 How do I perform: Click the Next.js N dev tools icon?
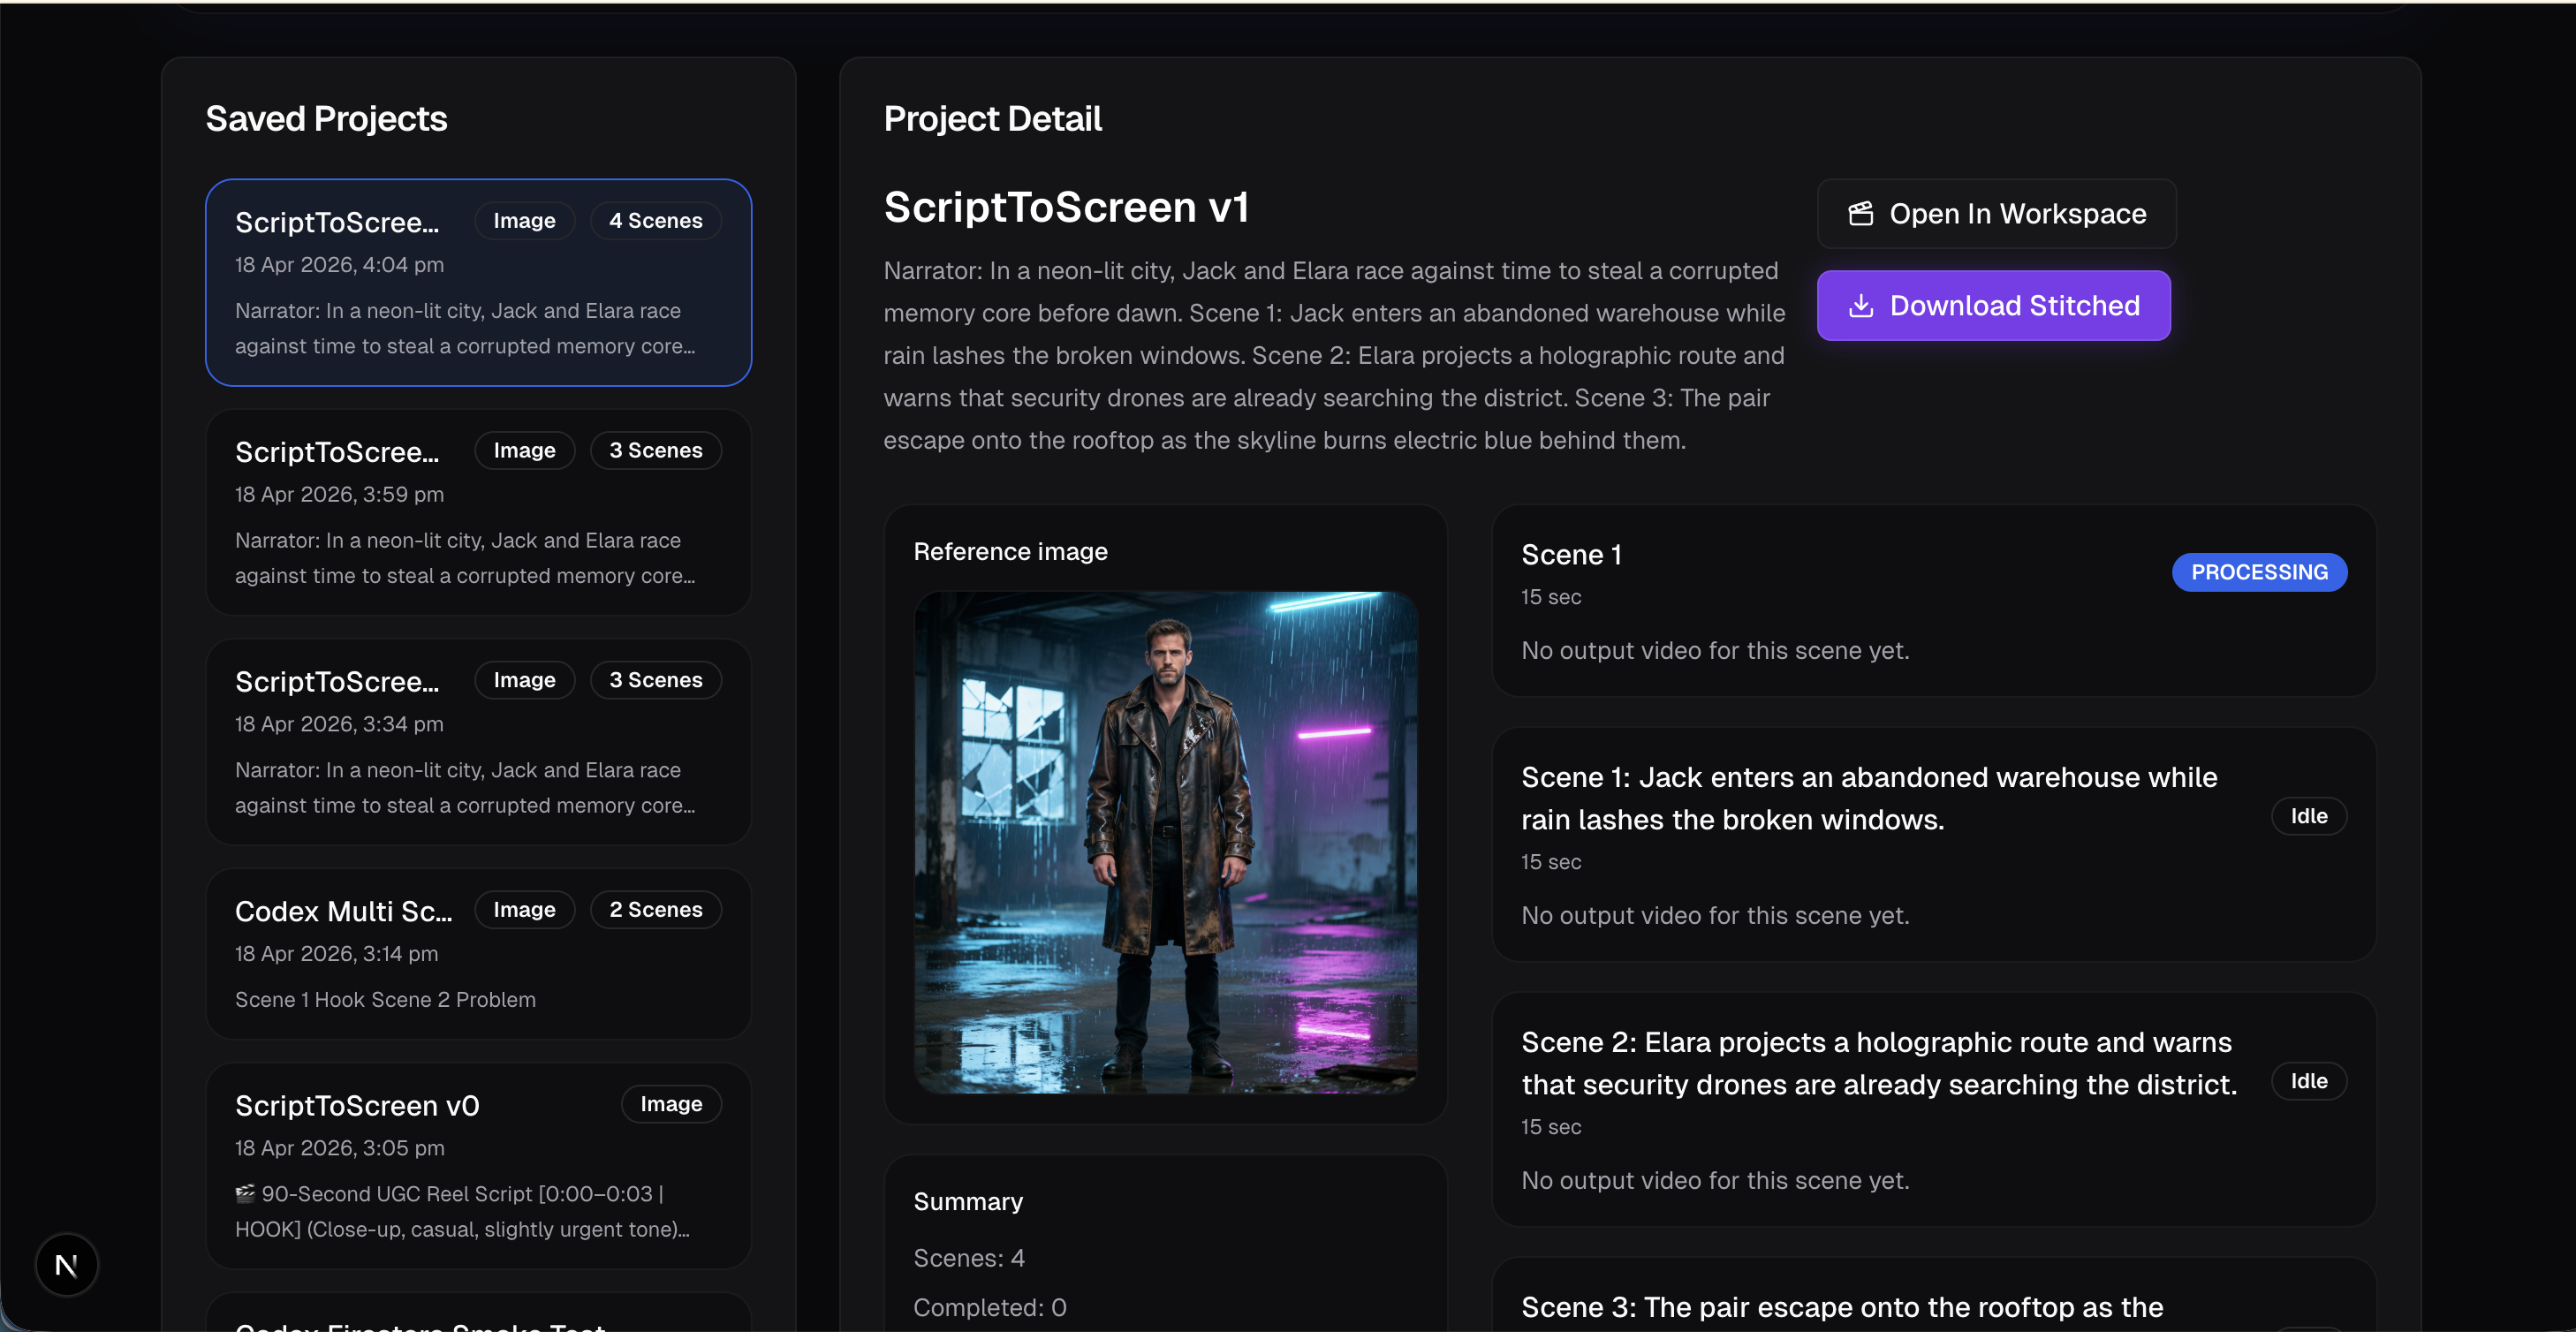tap(66, 1265)
